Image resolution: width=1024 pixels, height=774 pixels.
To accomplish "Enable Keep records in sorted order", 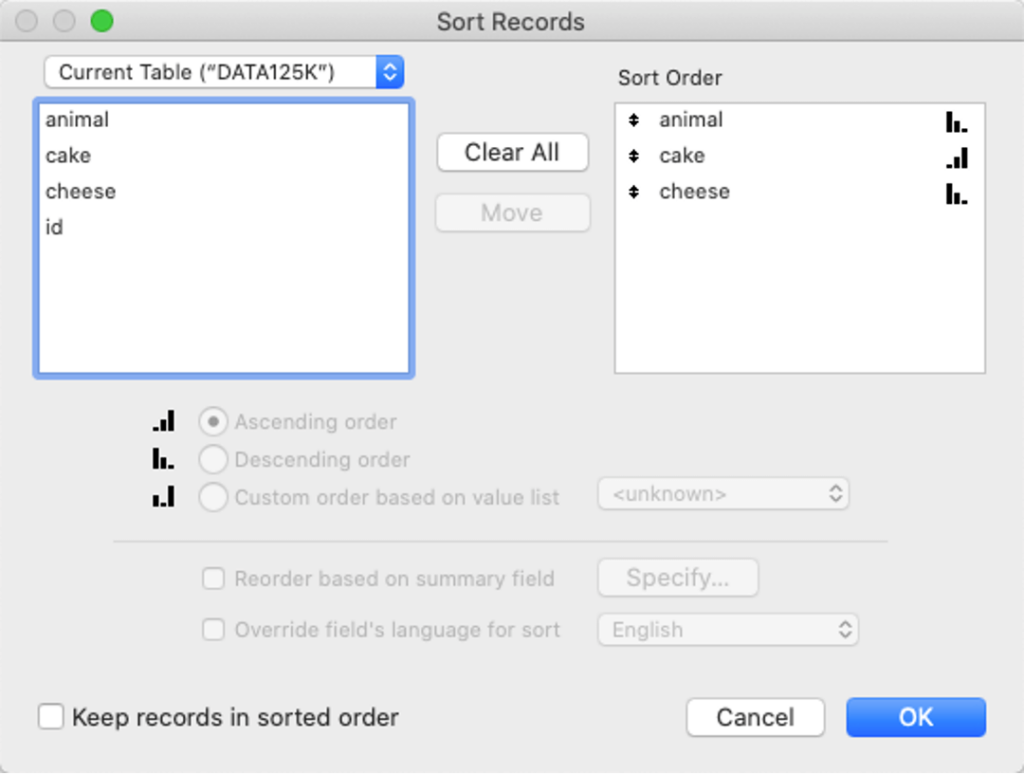I will [x=51, y=717].
